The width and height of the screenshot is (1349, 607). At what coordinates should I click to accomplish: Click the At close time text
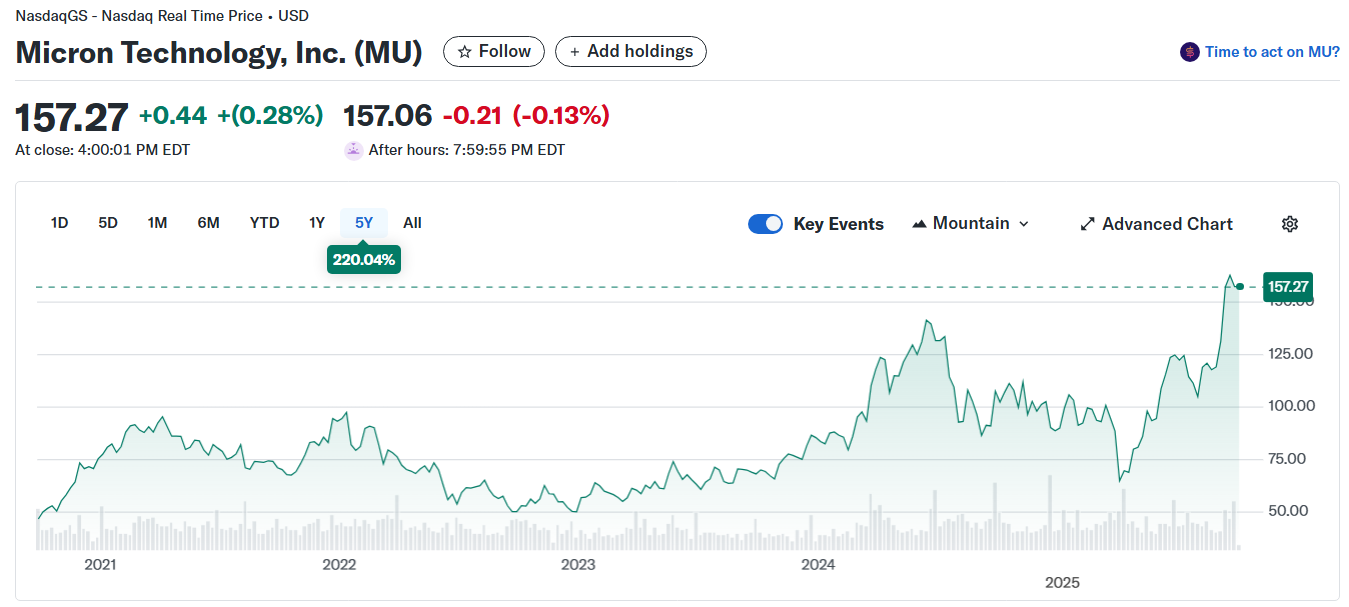click(103, 150)
